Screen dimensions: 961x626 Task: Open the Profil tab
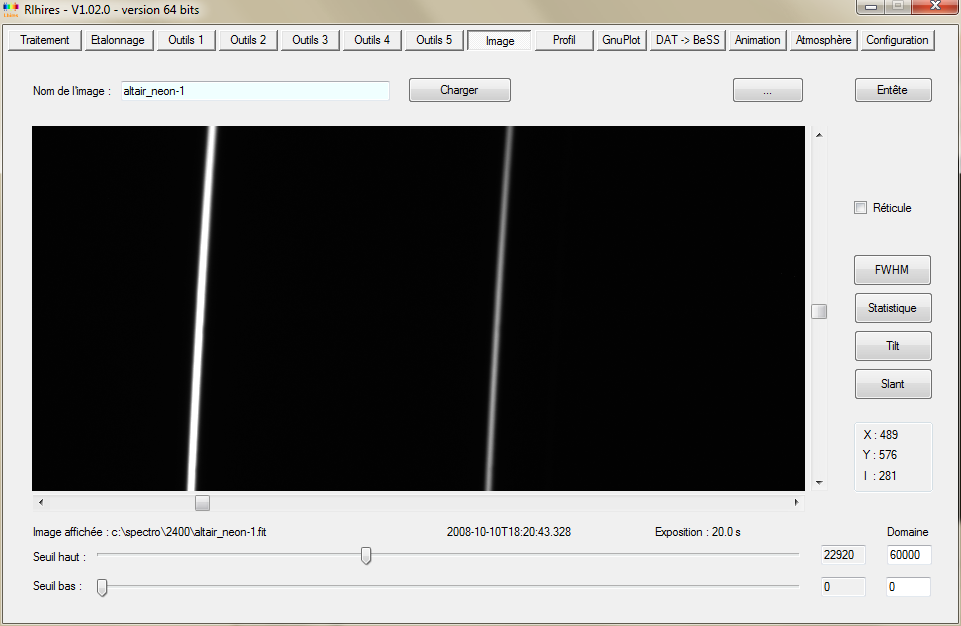pyautogui.click(x=564, y=40)
